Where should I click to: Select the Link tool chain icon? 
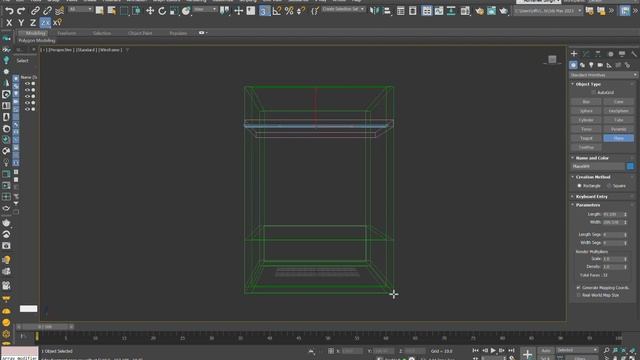click(x=35, y=11)
